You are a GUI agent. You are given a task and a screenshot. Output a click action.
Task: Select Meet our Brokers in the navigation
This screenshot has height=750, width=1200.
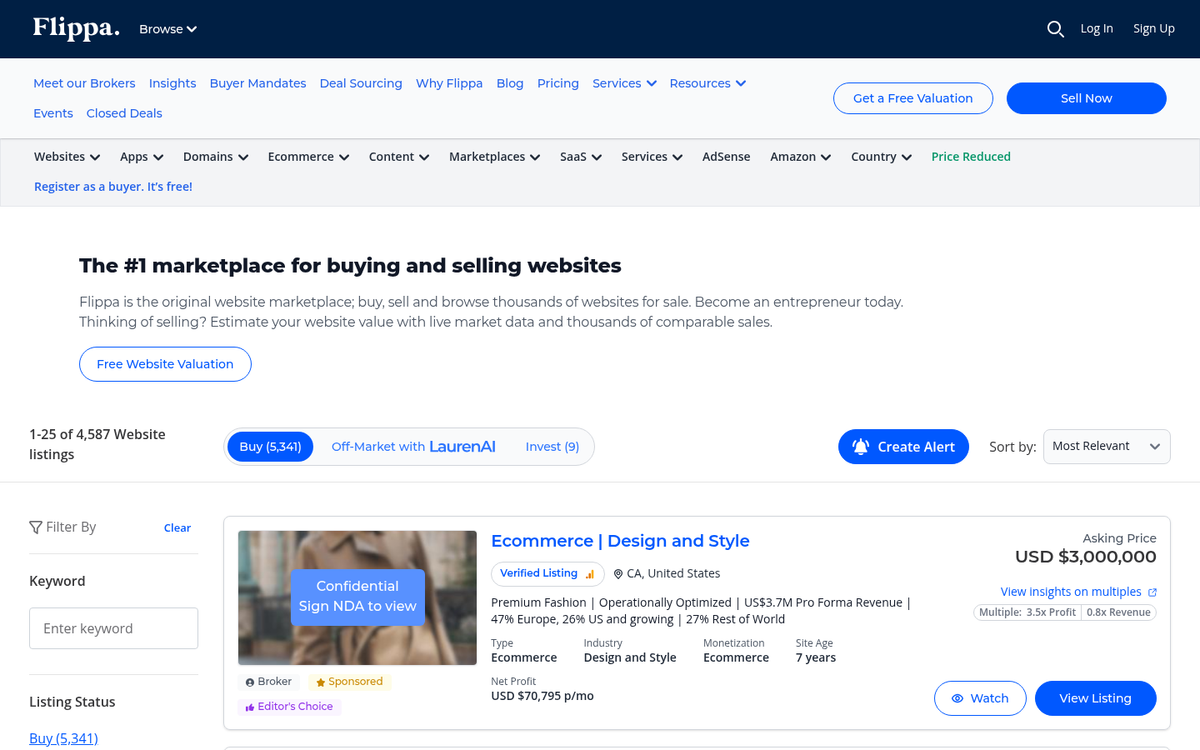(84, 83)
